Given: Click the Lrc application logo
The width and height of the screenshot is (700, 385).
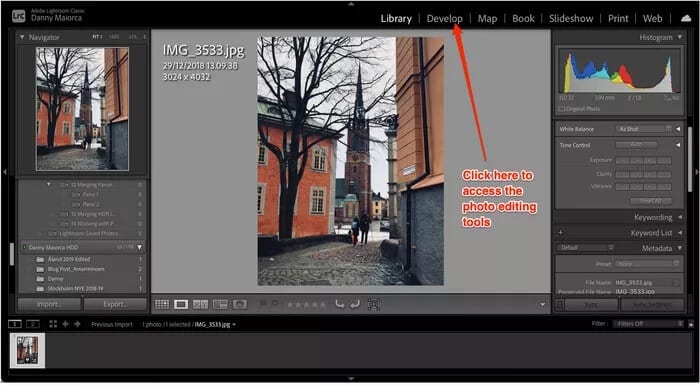Looking at the screenshot, I should [18, 16].
